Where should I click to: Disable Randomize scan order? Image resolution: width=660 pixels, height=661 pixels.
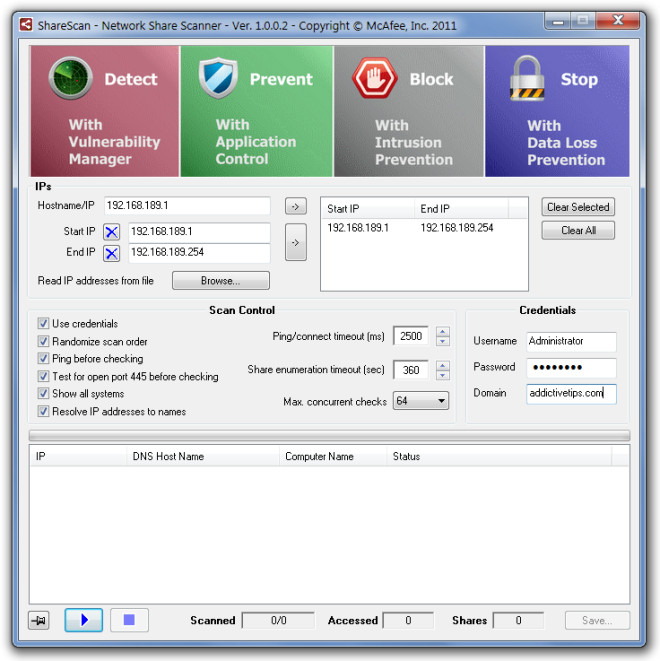point(43,341)
